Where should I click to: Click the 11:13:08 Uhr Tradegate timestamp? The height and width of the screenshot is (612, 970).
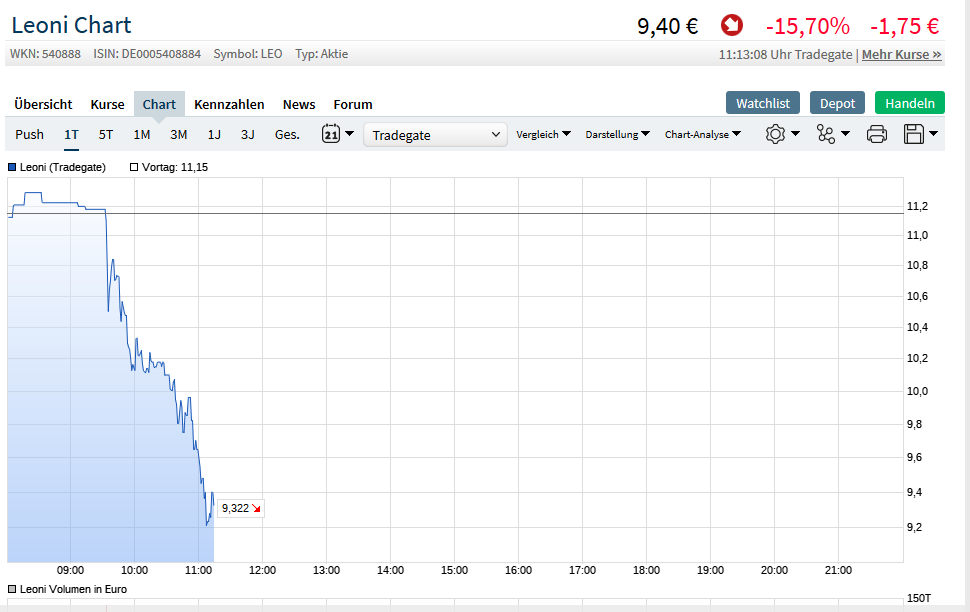pos(786,54)
